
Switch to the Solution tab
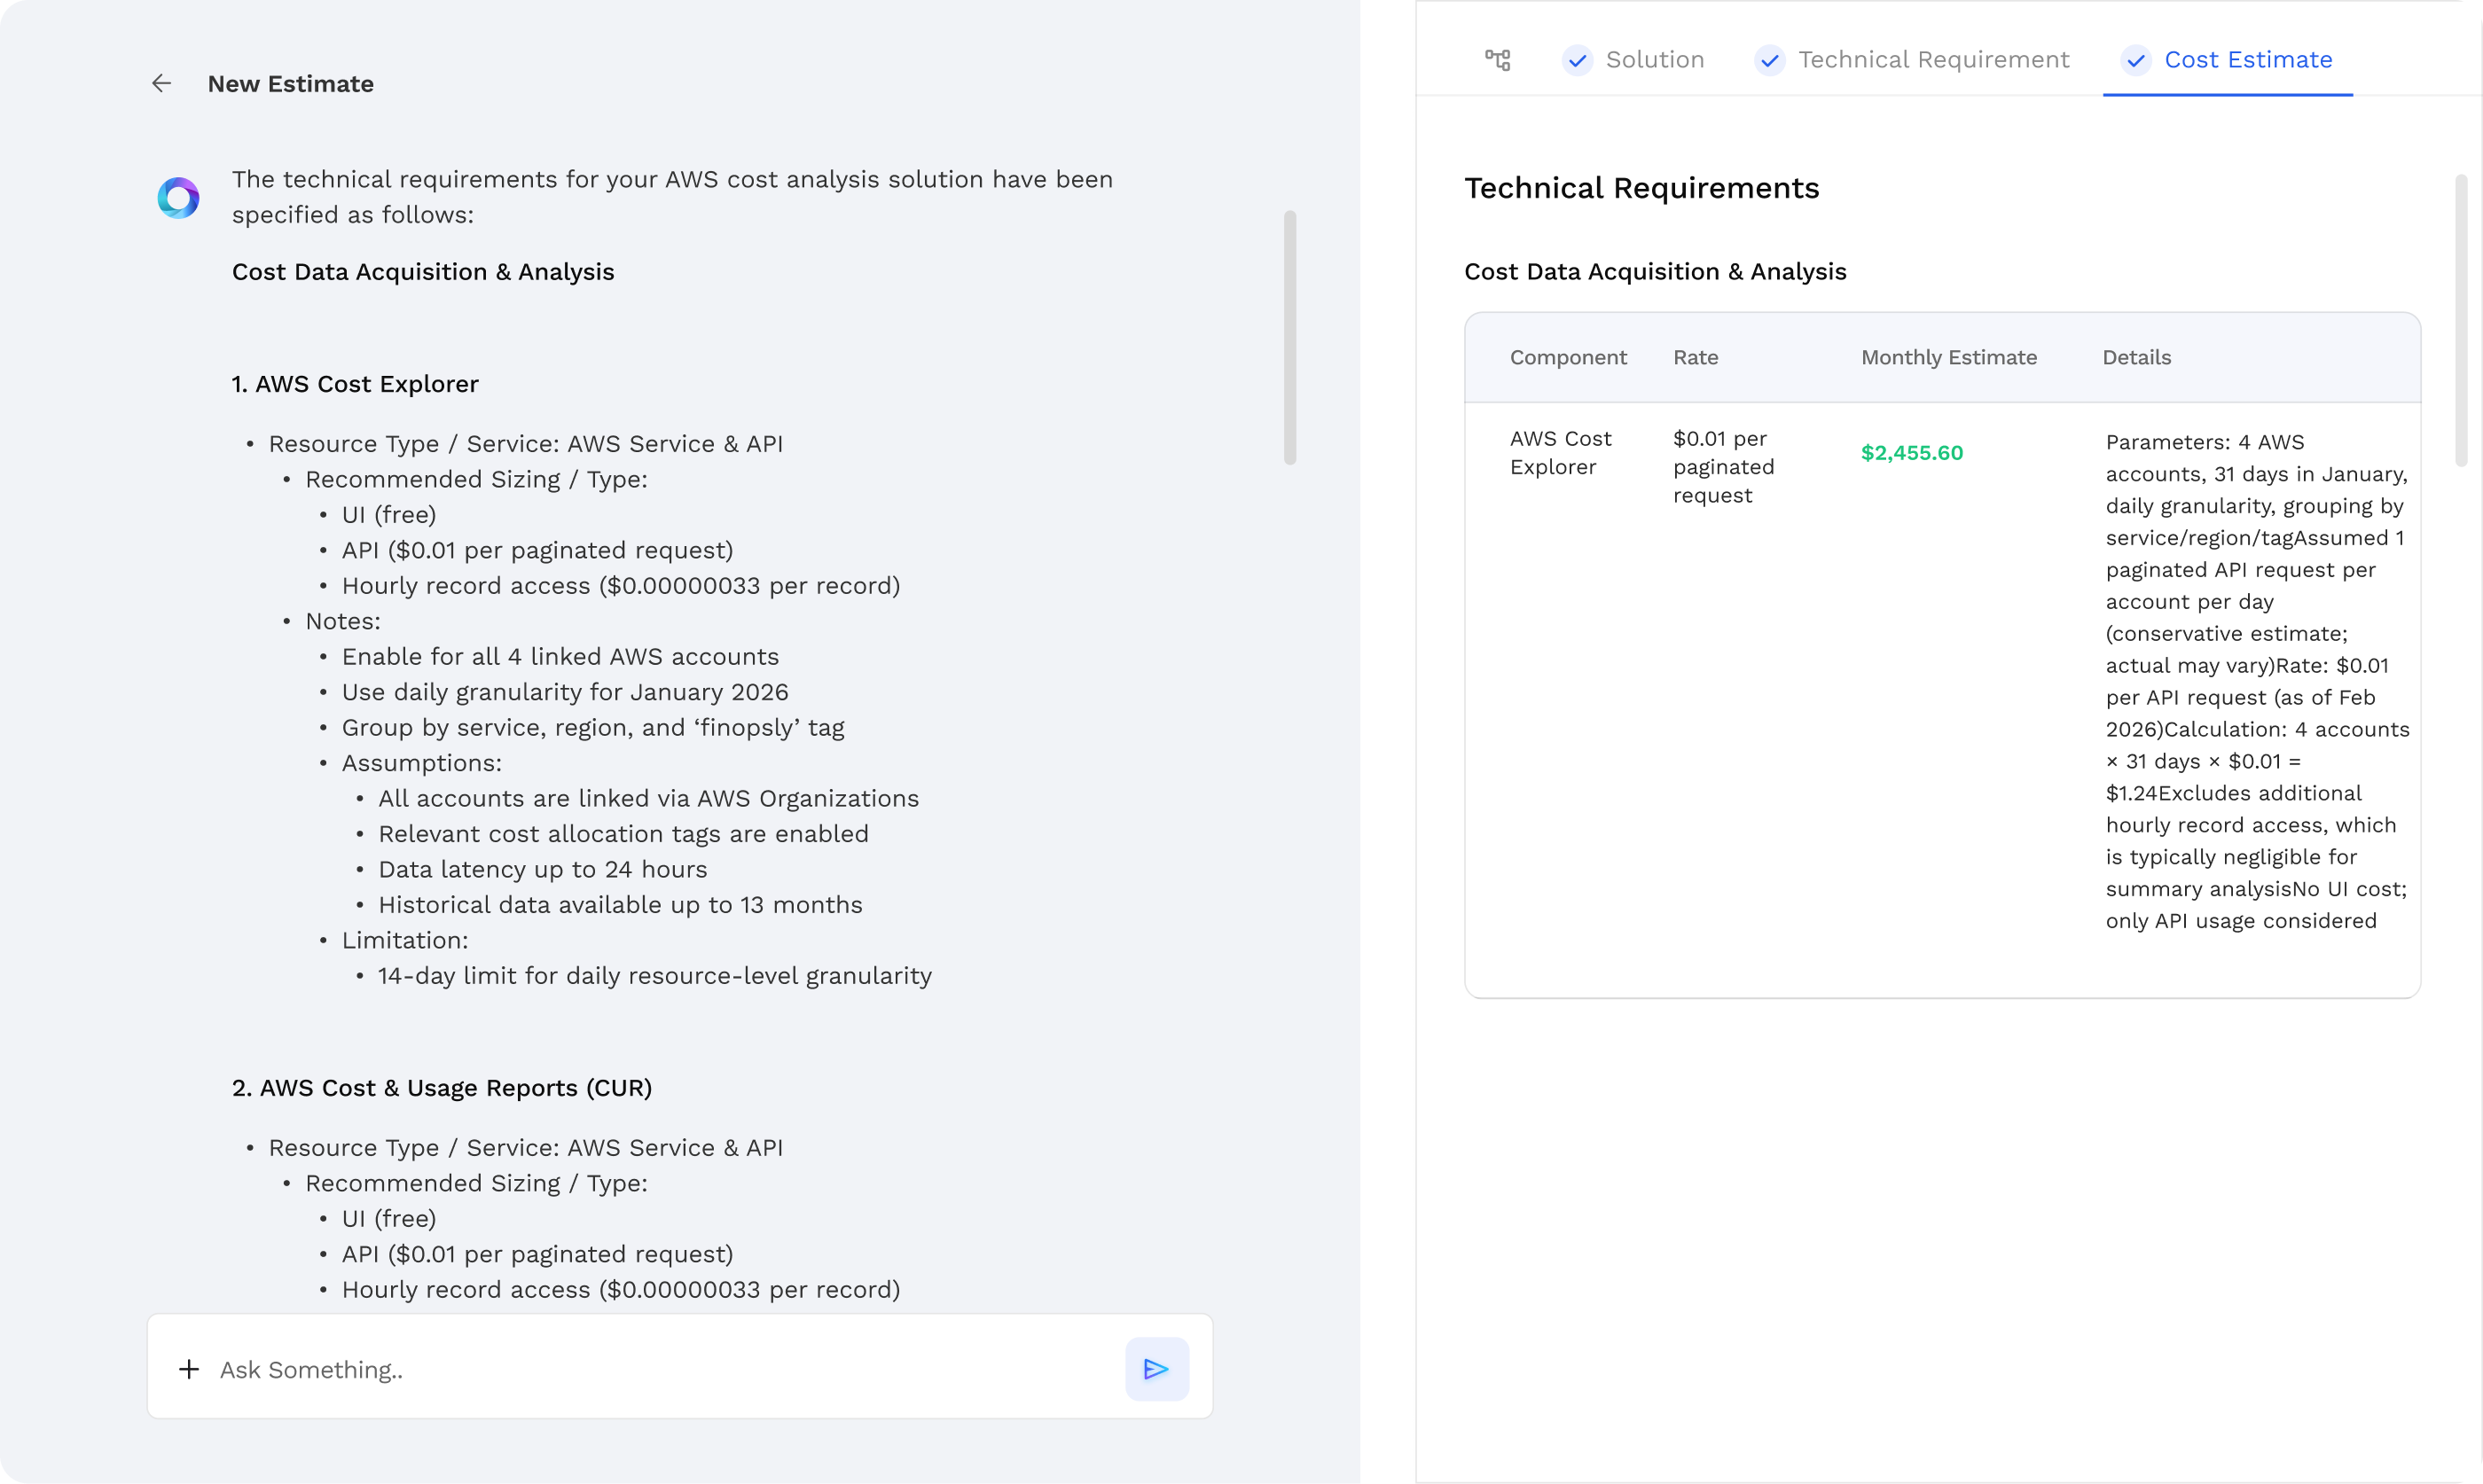tap(1654, 60)
